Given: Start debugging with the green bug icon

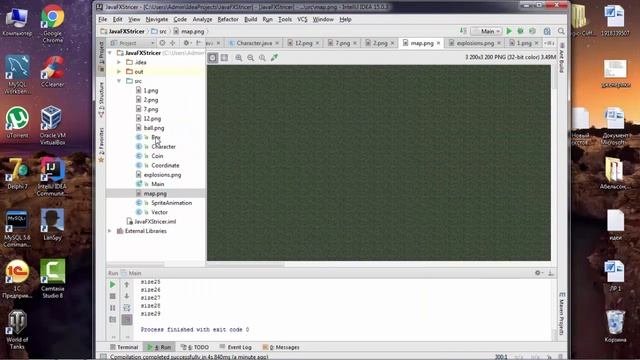Looking at the screenshot, I should point(520,31).
